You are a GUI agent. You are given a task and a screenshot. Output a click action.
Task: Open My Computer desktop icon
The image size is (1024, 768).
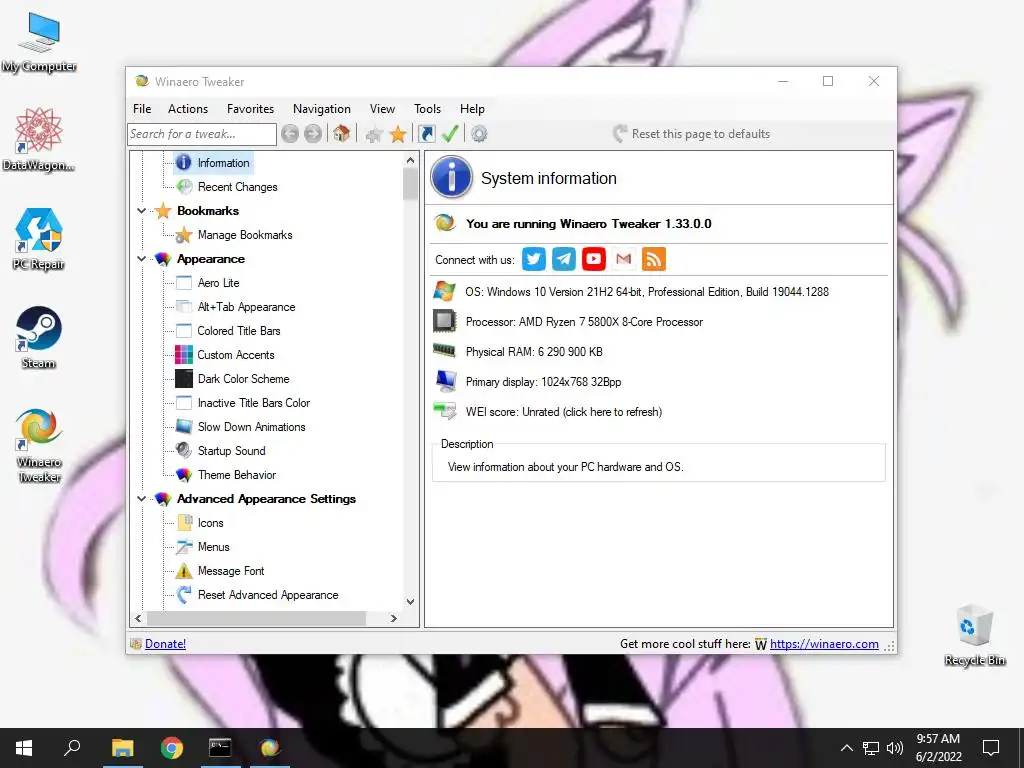point(39,41)
